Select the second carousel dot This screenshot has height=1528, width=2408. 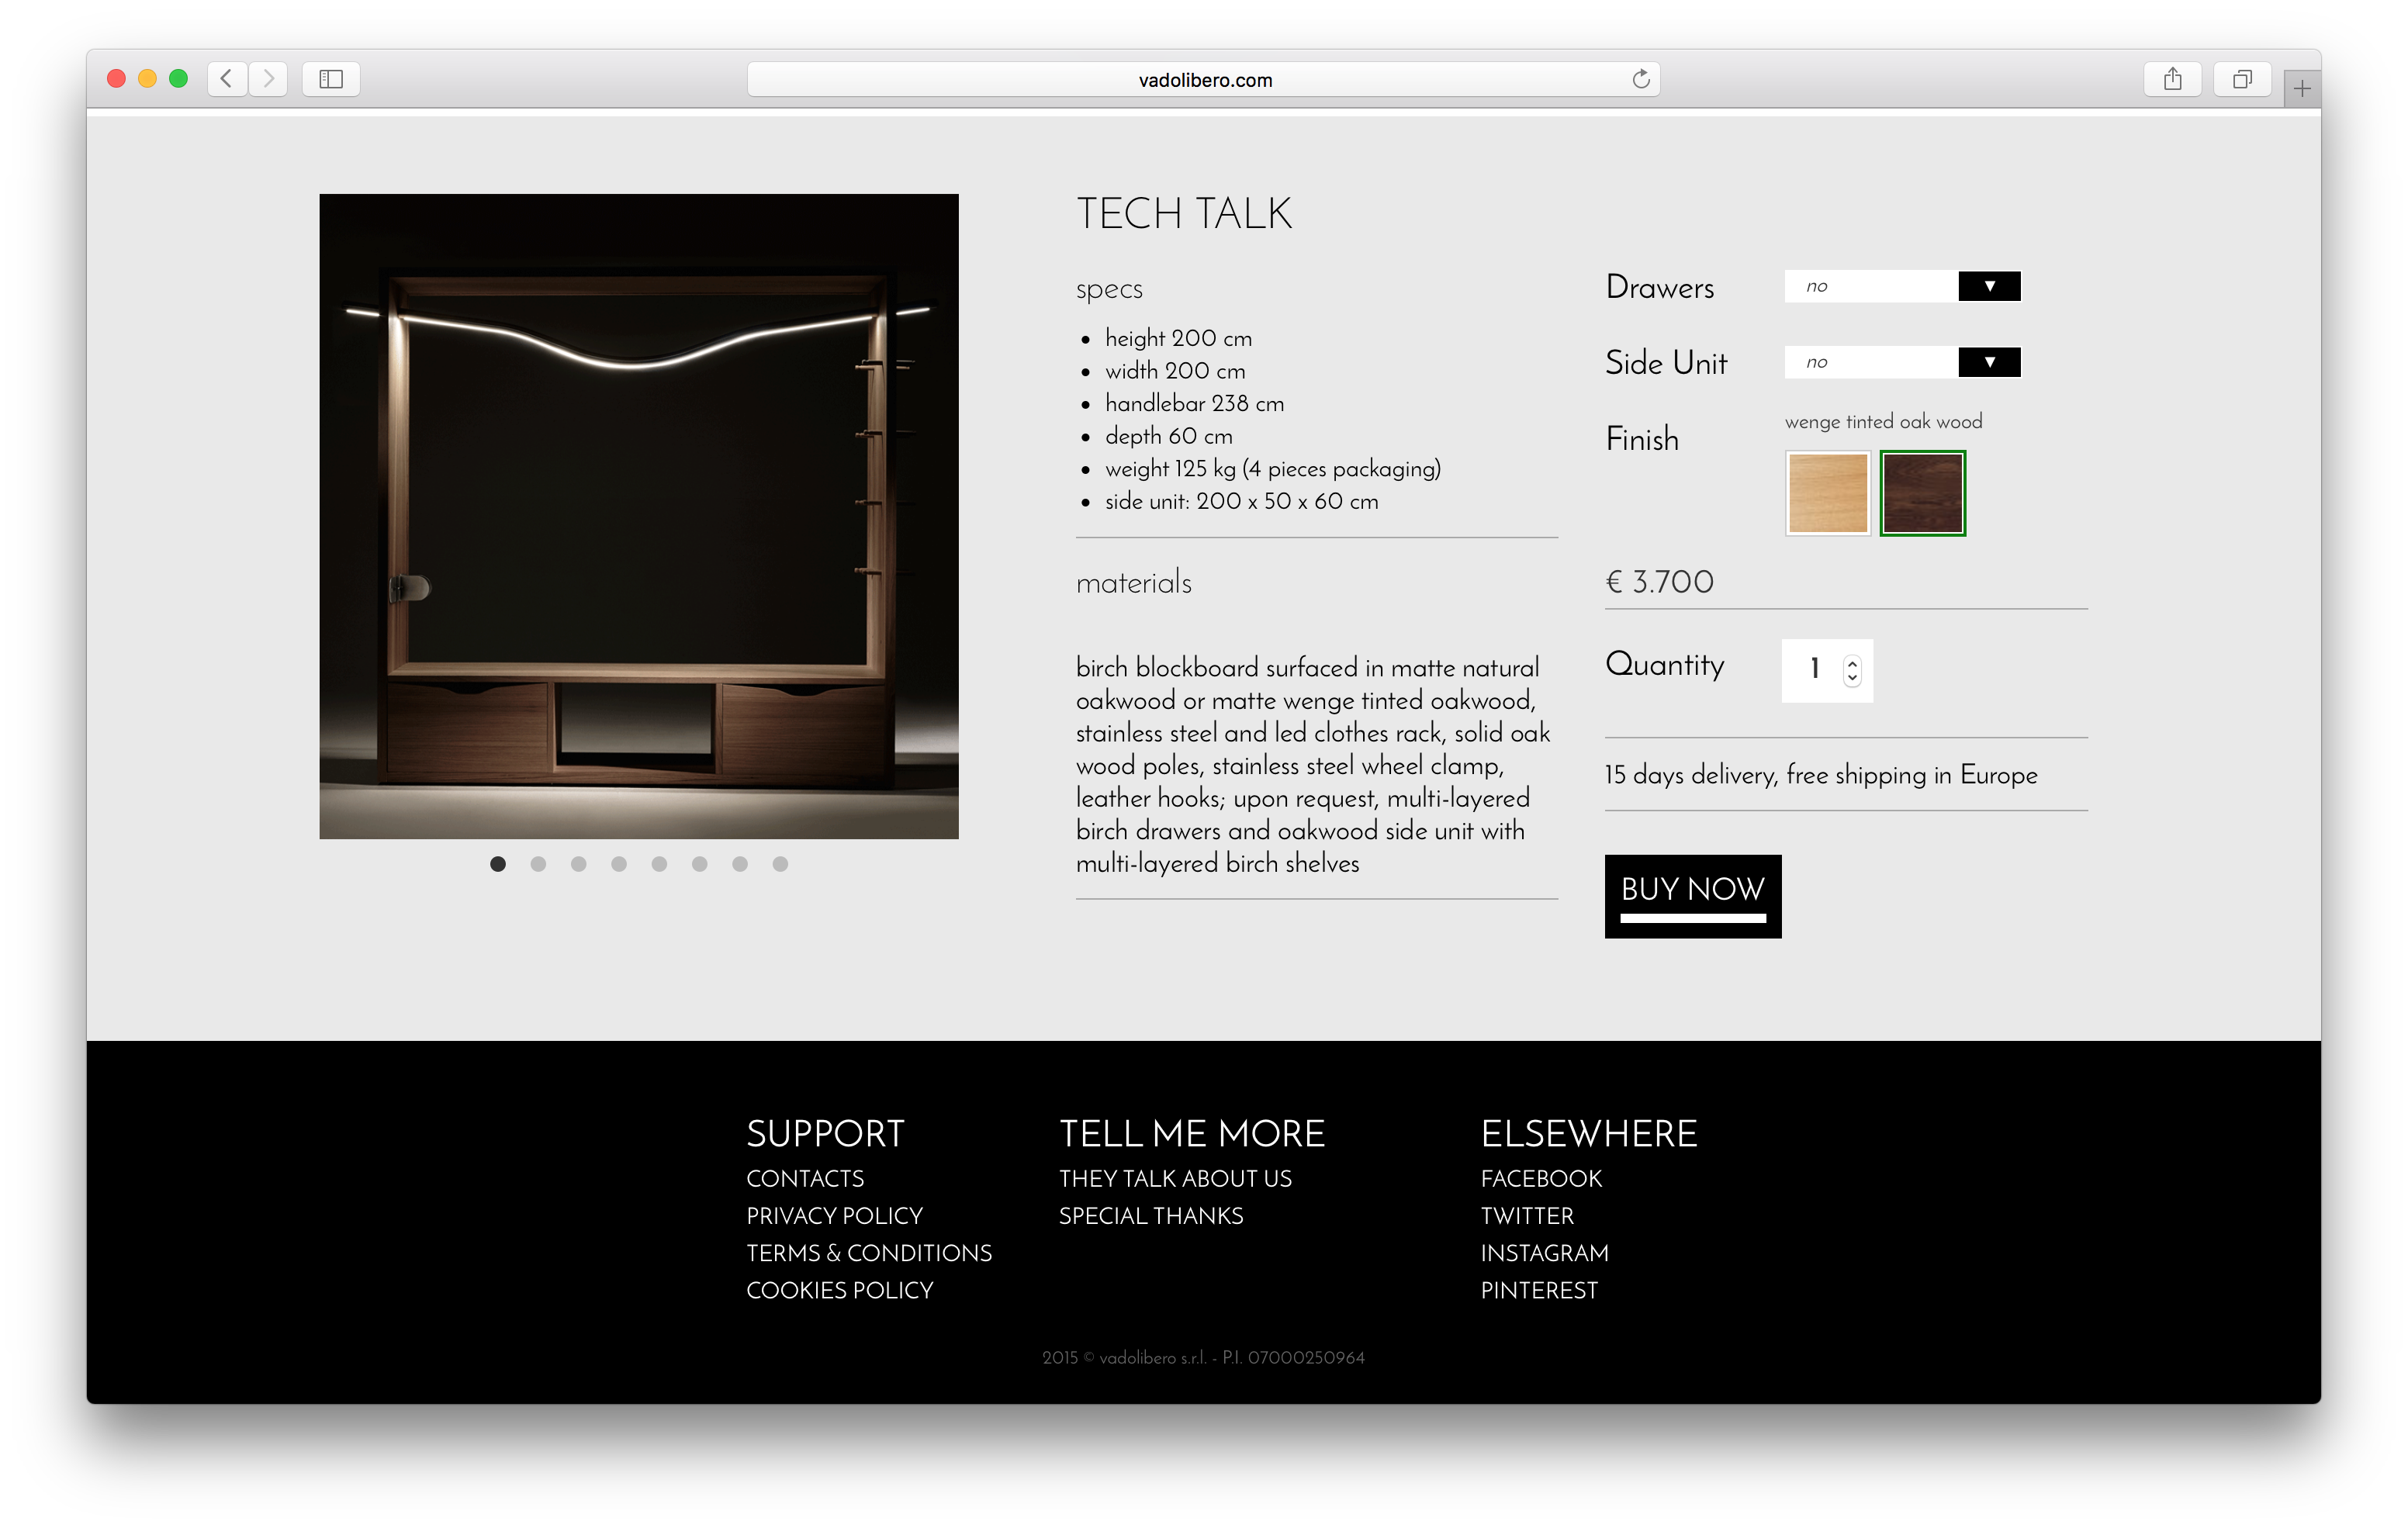click(538, 864)
